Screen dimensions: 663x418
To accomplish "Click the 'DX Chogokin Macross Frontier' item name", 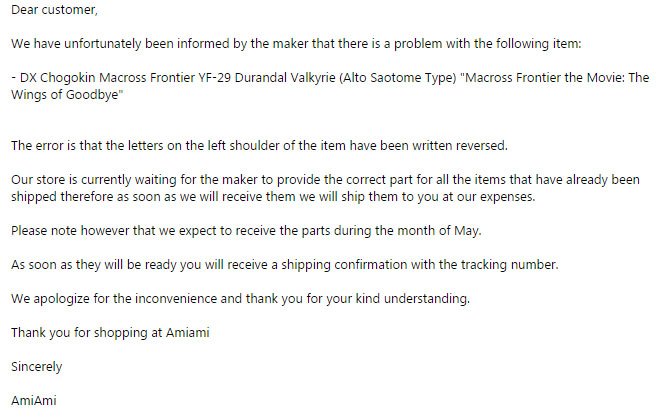I will (107, 78).
